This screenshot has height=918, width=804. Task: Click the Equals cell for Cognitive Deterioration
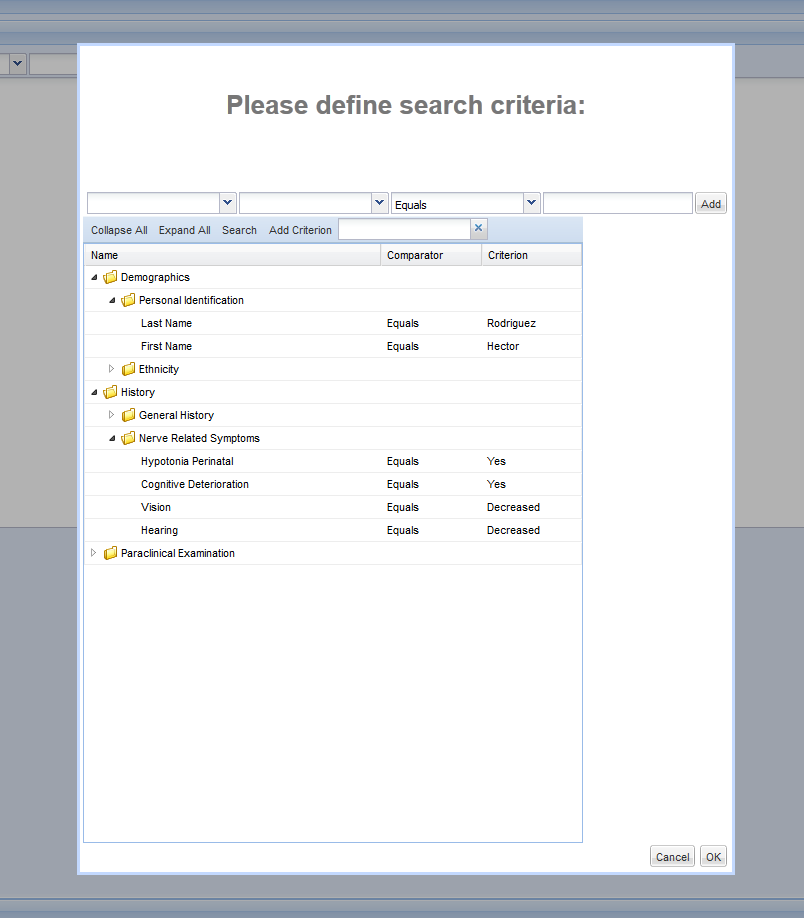tap(402, 484)
